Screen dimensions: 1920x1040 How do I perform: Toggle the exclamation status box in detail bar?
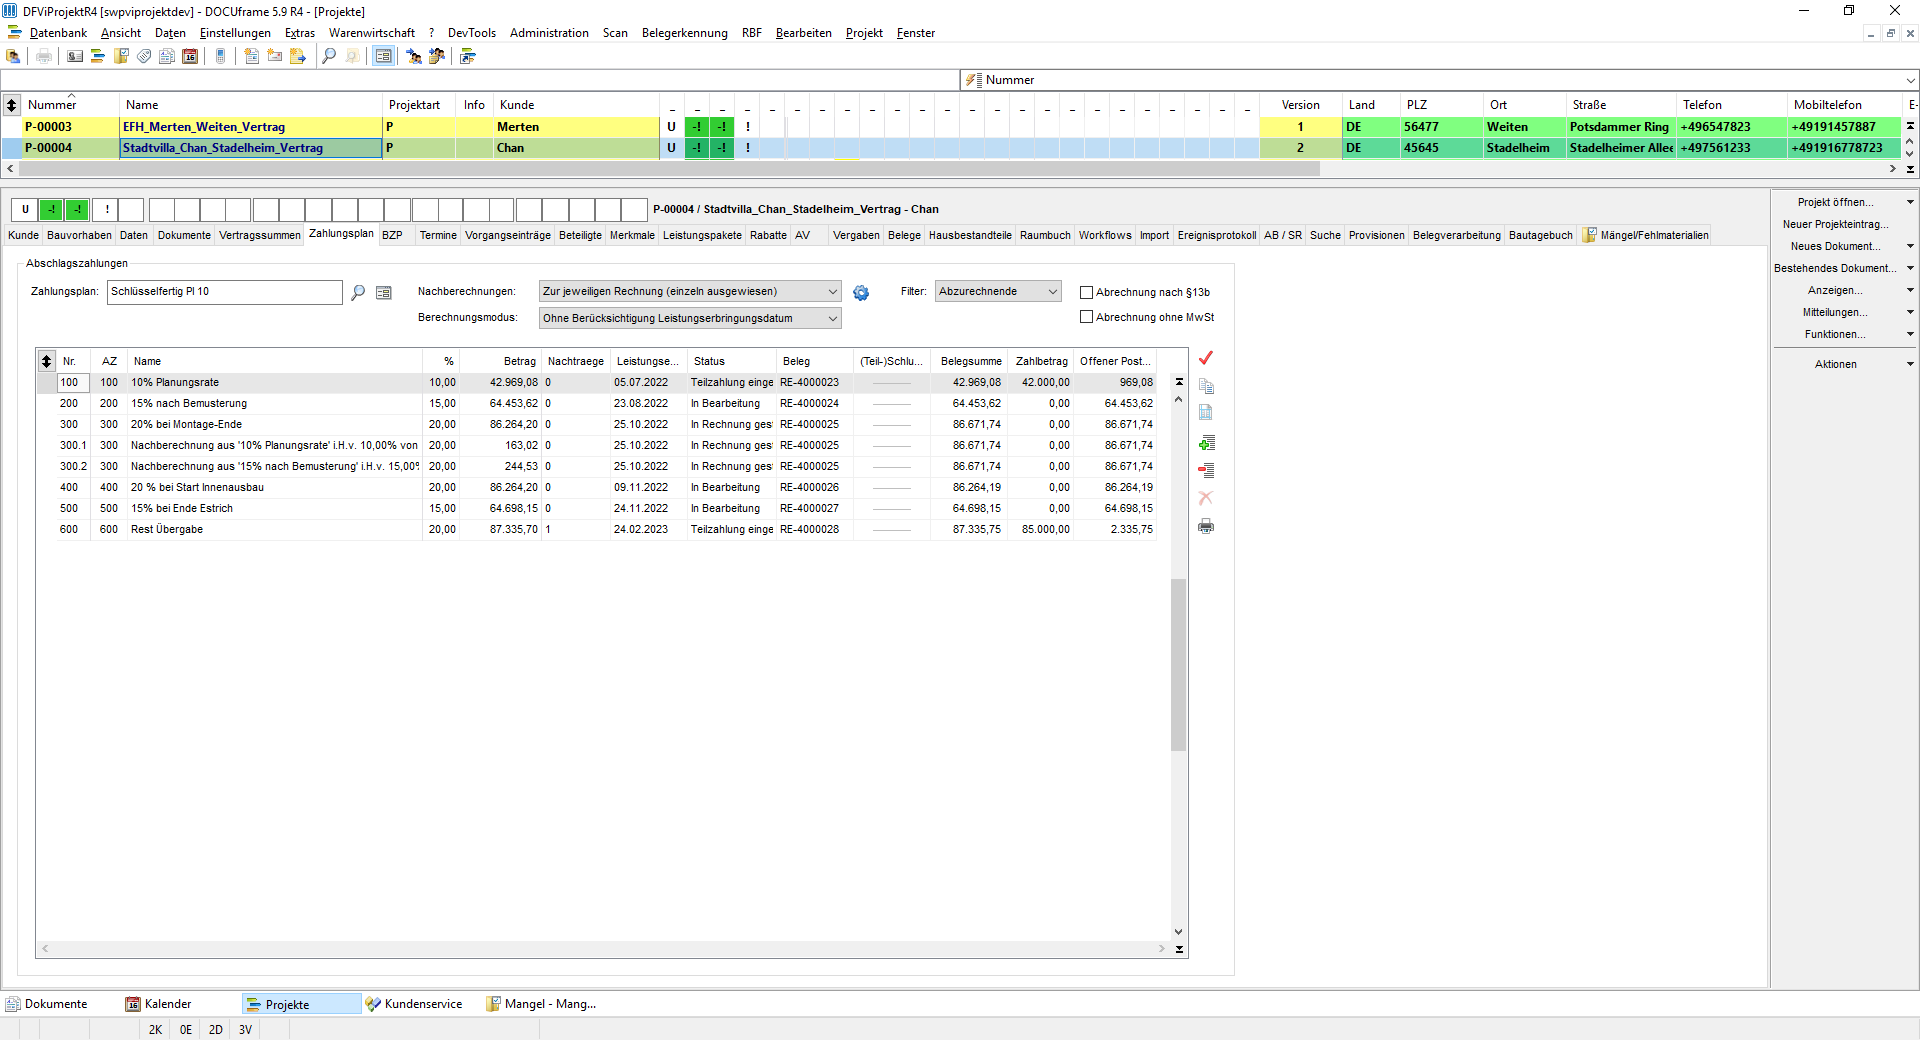[107, 209]
